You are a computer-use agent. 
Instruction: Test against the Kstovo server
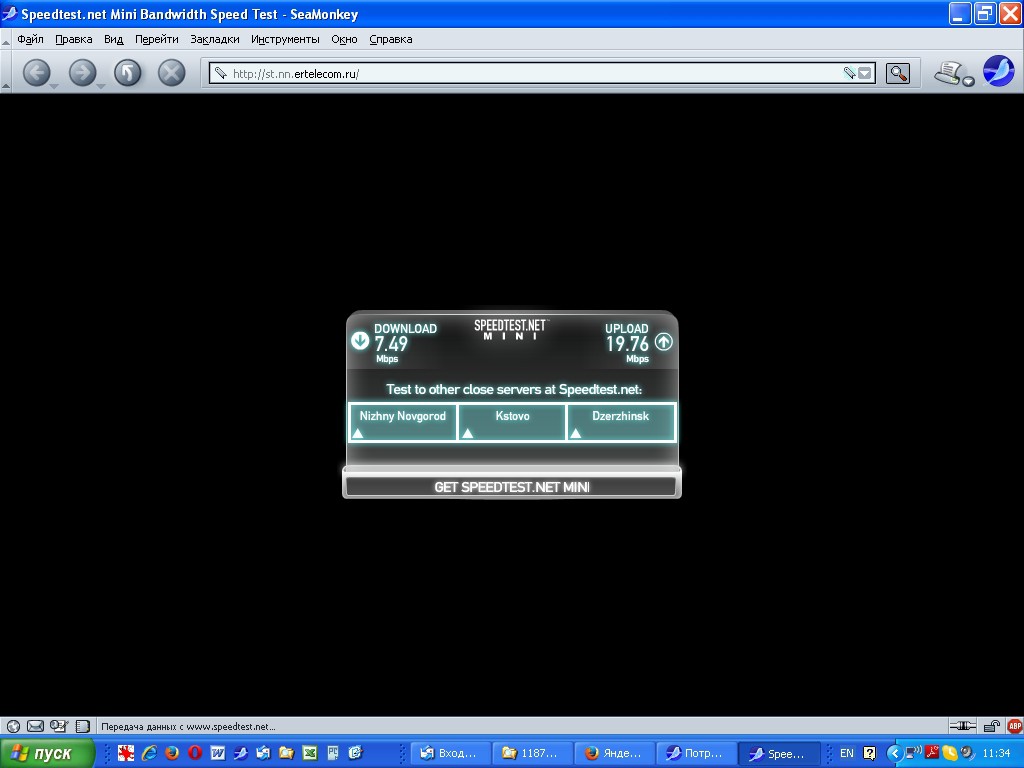(x=512, y=423)
